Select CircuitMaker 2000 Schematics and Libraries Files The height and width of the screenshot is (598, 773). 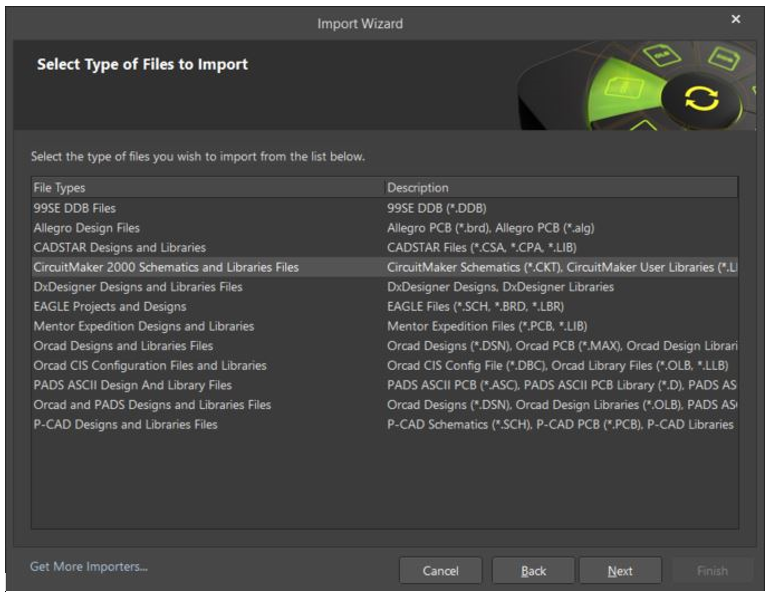pos(166,267)
